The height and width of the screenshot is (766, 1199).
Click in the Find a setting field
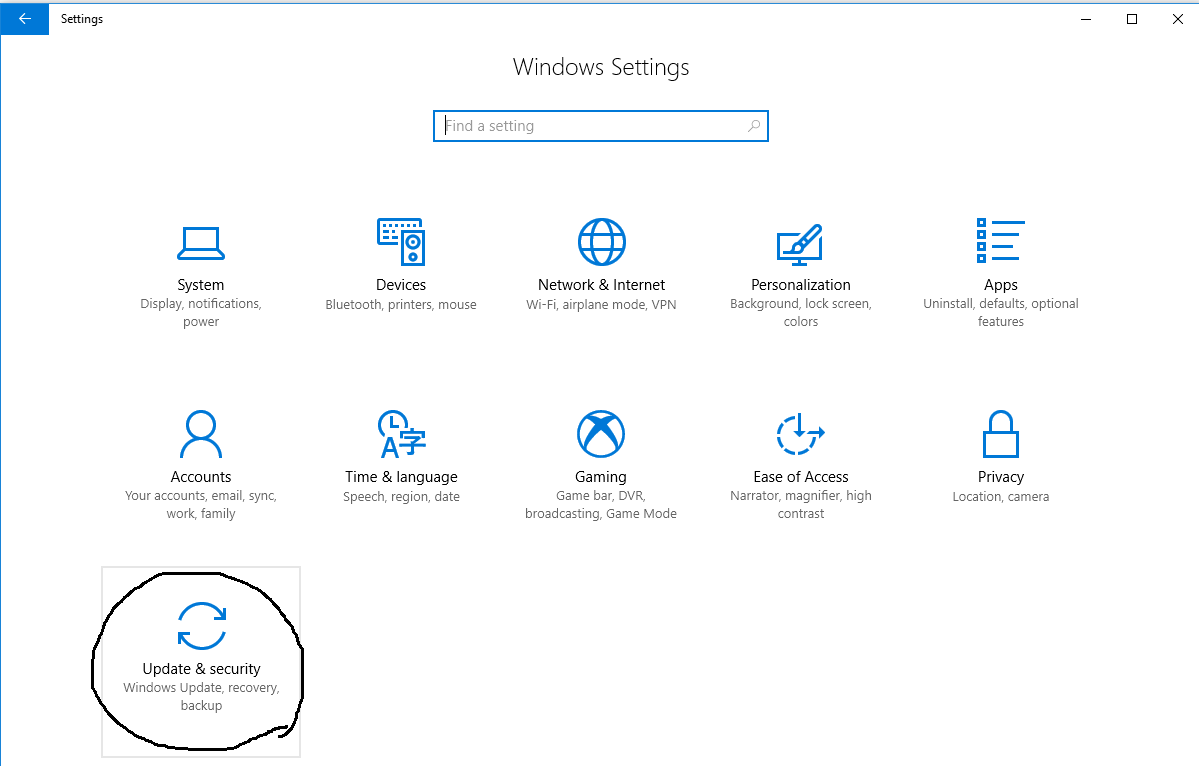600,126
